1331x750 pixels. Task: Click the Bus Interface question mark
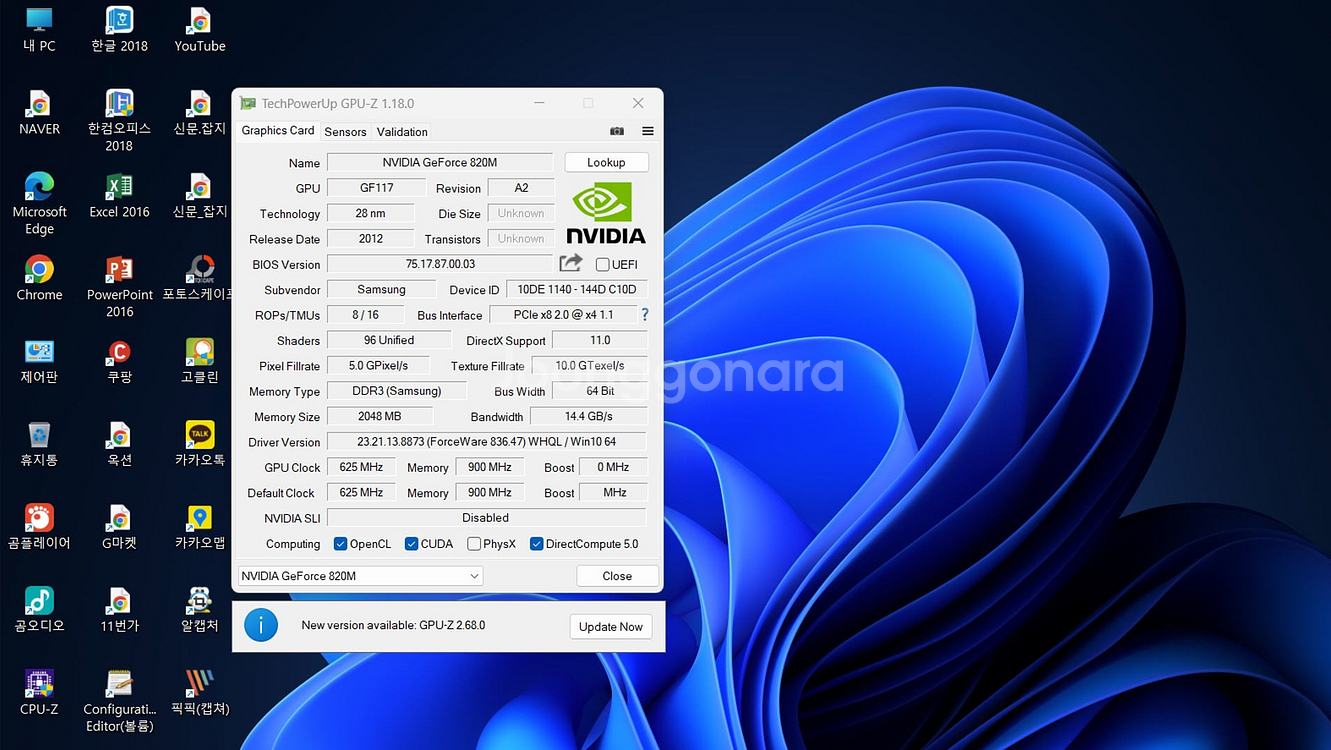tap(645, 315)
